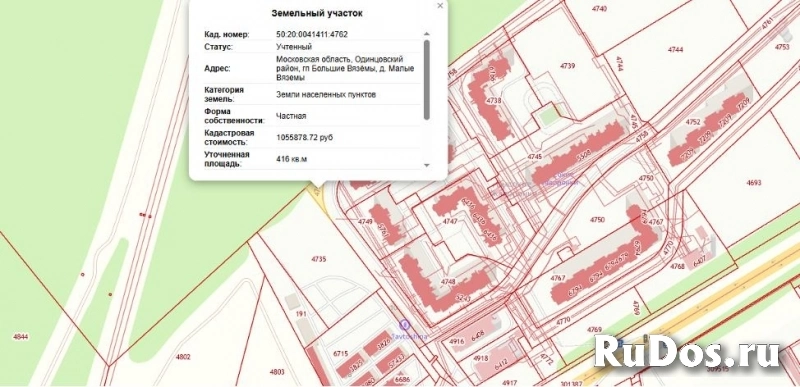Click parcel 4916 near building 6408
Viewport: 800px width, 387px height.
tap(458, 341)
